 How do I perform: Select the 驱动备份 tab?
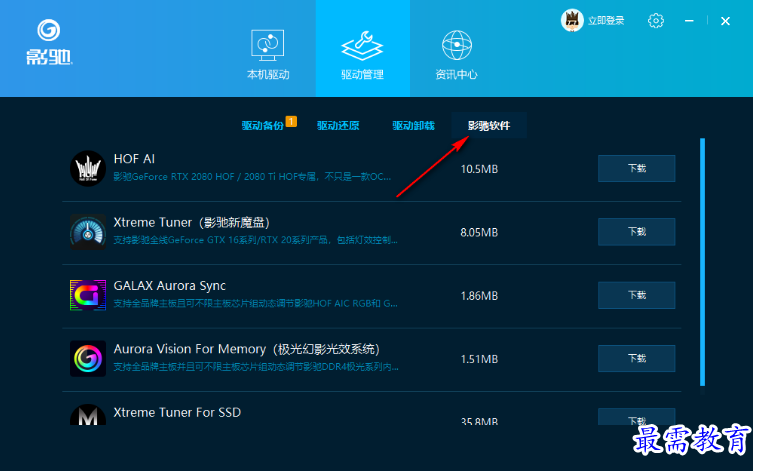(263, 125)
